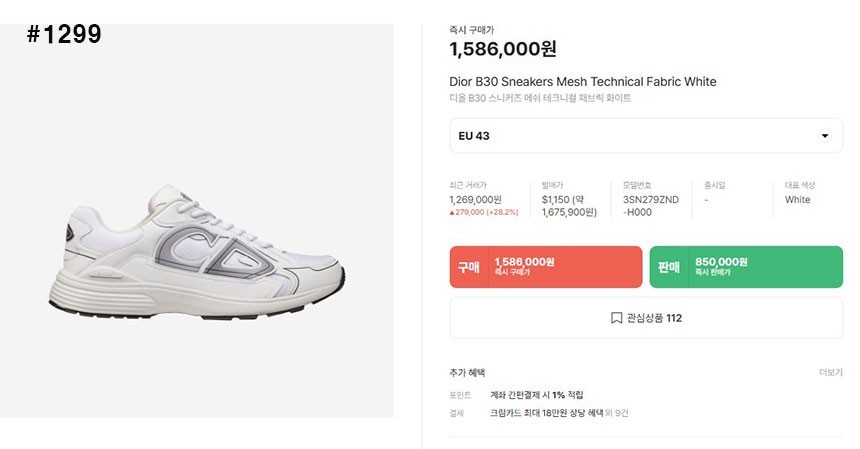This screenshot has width=860, height=449.
Task: Click the Dior B30 Sneakers English product title
Action: coord(583,81)
